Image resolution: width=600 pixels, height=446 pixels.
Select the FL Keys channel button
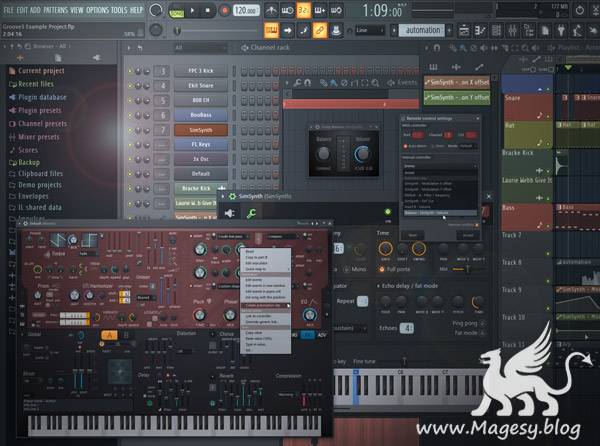click(201, 145)
